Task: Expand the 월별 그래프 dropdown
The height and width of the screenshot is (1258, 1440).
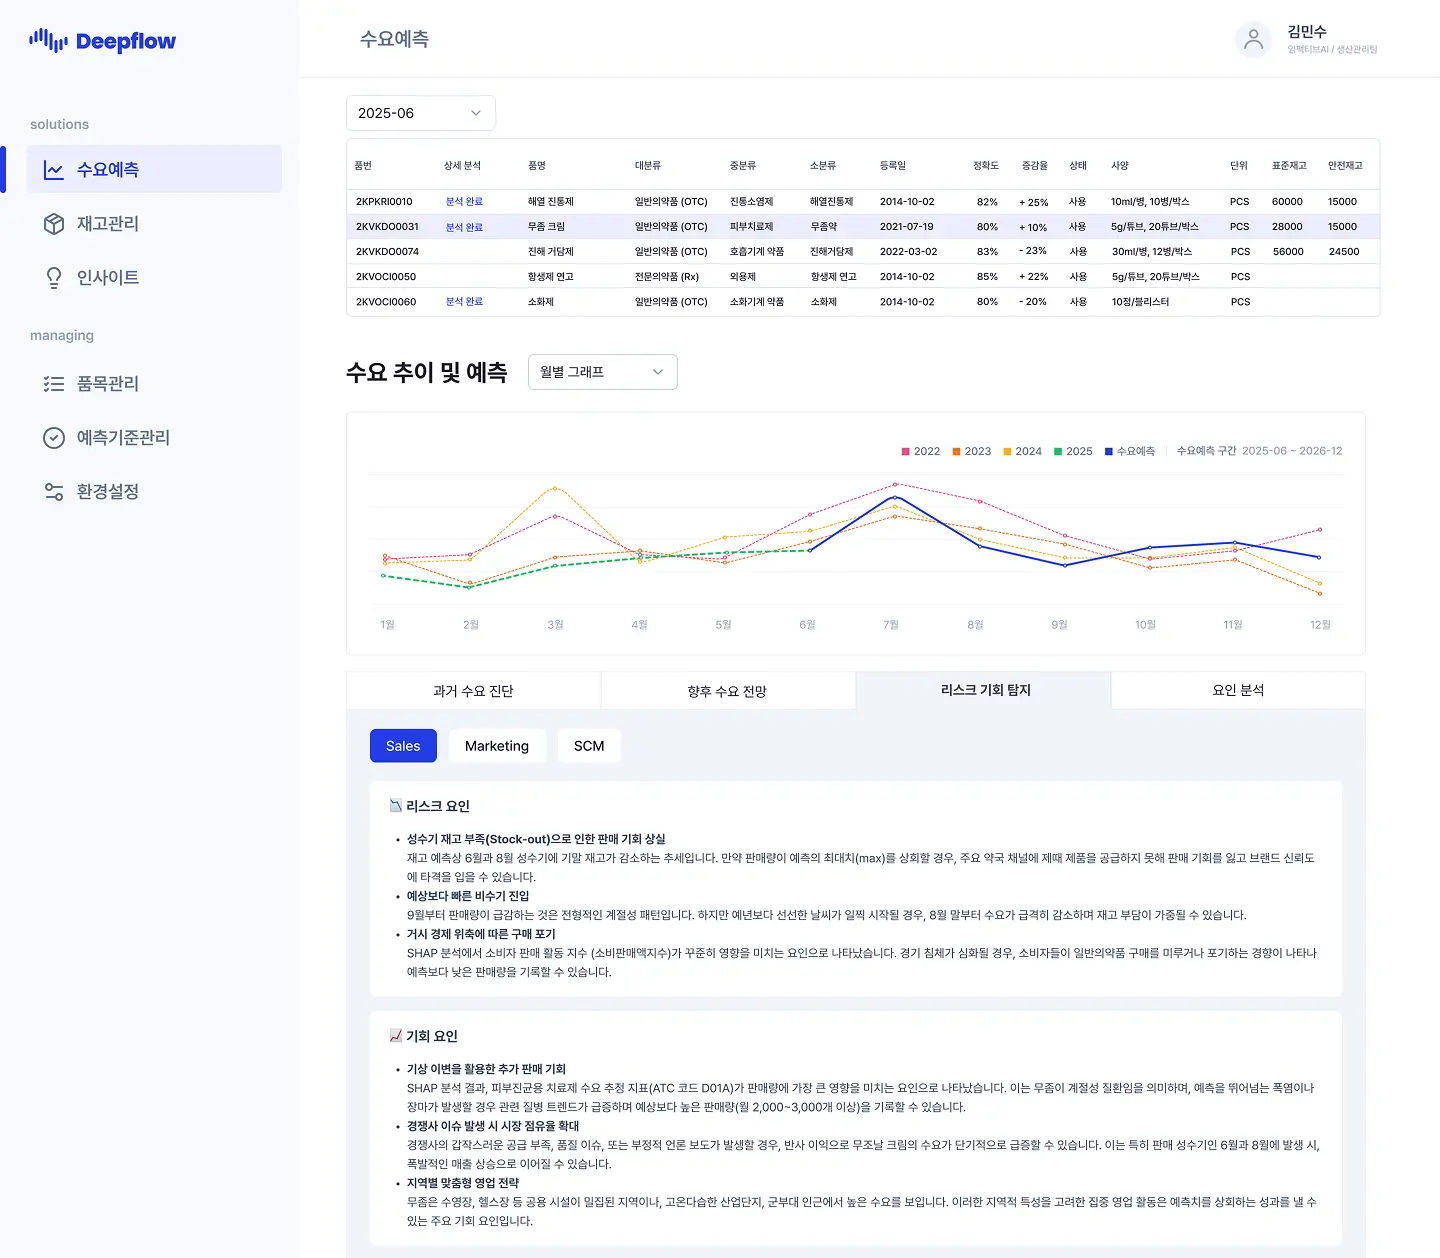Action: coord(603,372)
